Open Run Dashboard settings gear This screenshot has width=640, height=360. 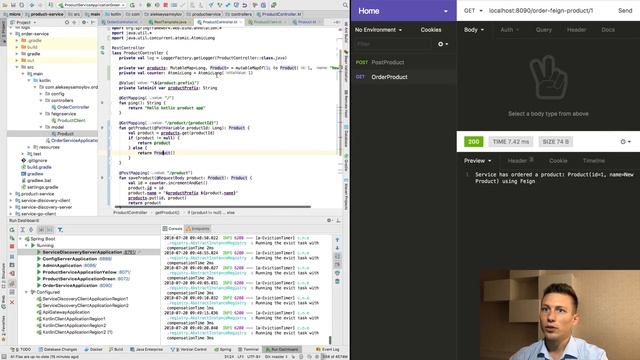pos(329,220)
